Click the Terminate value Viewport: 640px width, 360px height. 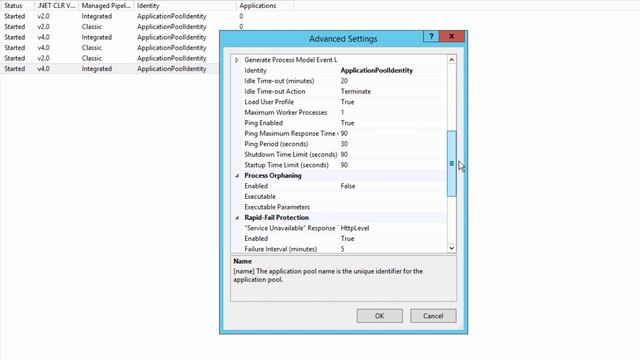[x=356, y=91]
